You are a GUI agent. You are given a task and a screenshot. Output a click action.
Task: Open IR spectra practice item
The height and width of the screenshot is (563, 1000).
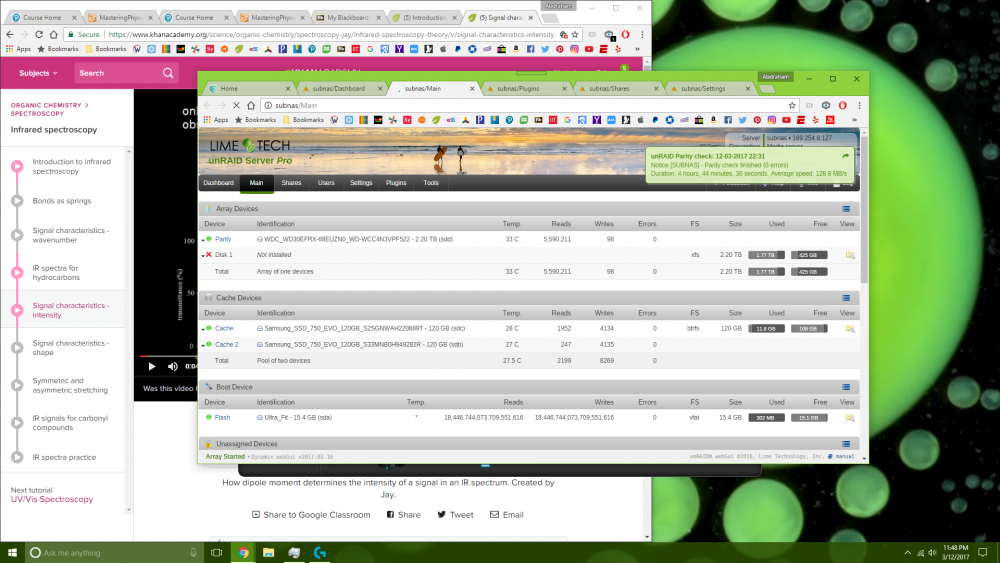coord(64,457)
